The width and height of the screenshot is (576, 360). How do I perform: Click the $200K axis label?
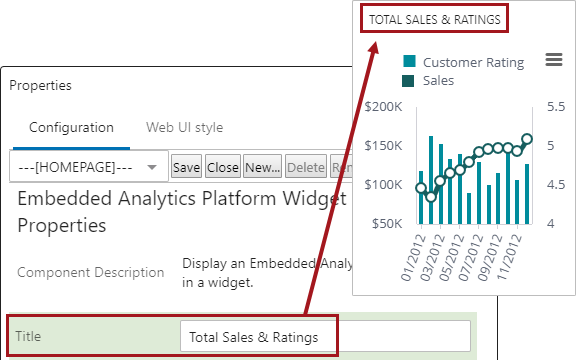pos(383,107)
